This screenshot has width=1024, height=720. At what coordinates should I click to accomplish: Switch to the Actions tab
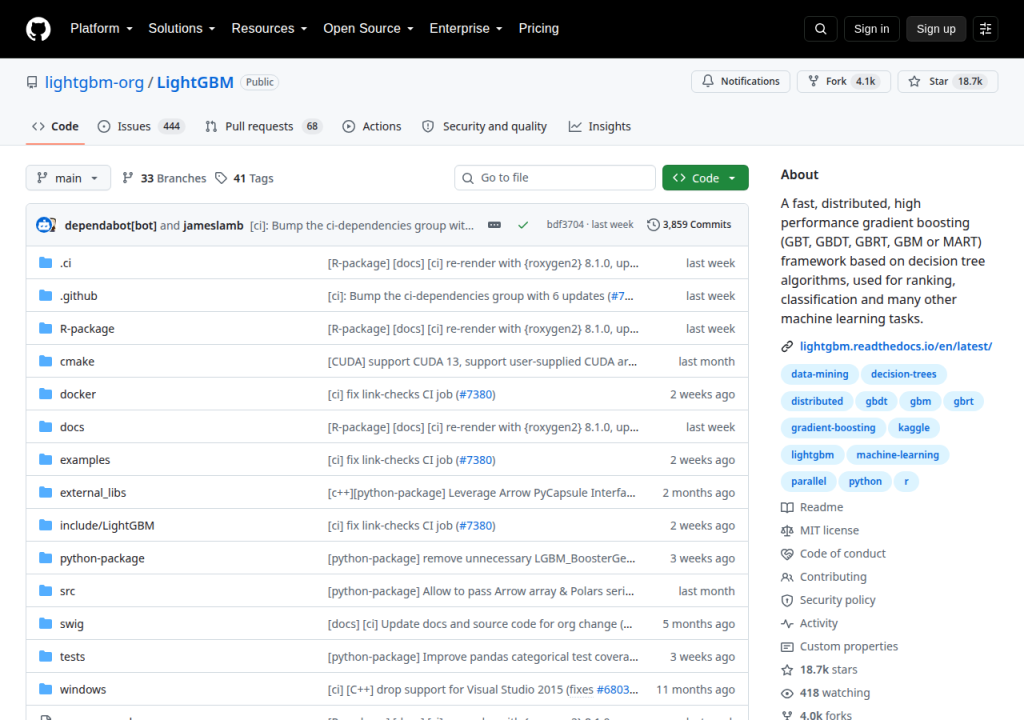coord(372,126)
